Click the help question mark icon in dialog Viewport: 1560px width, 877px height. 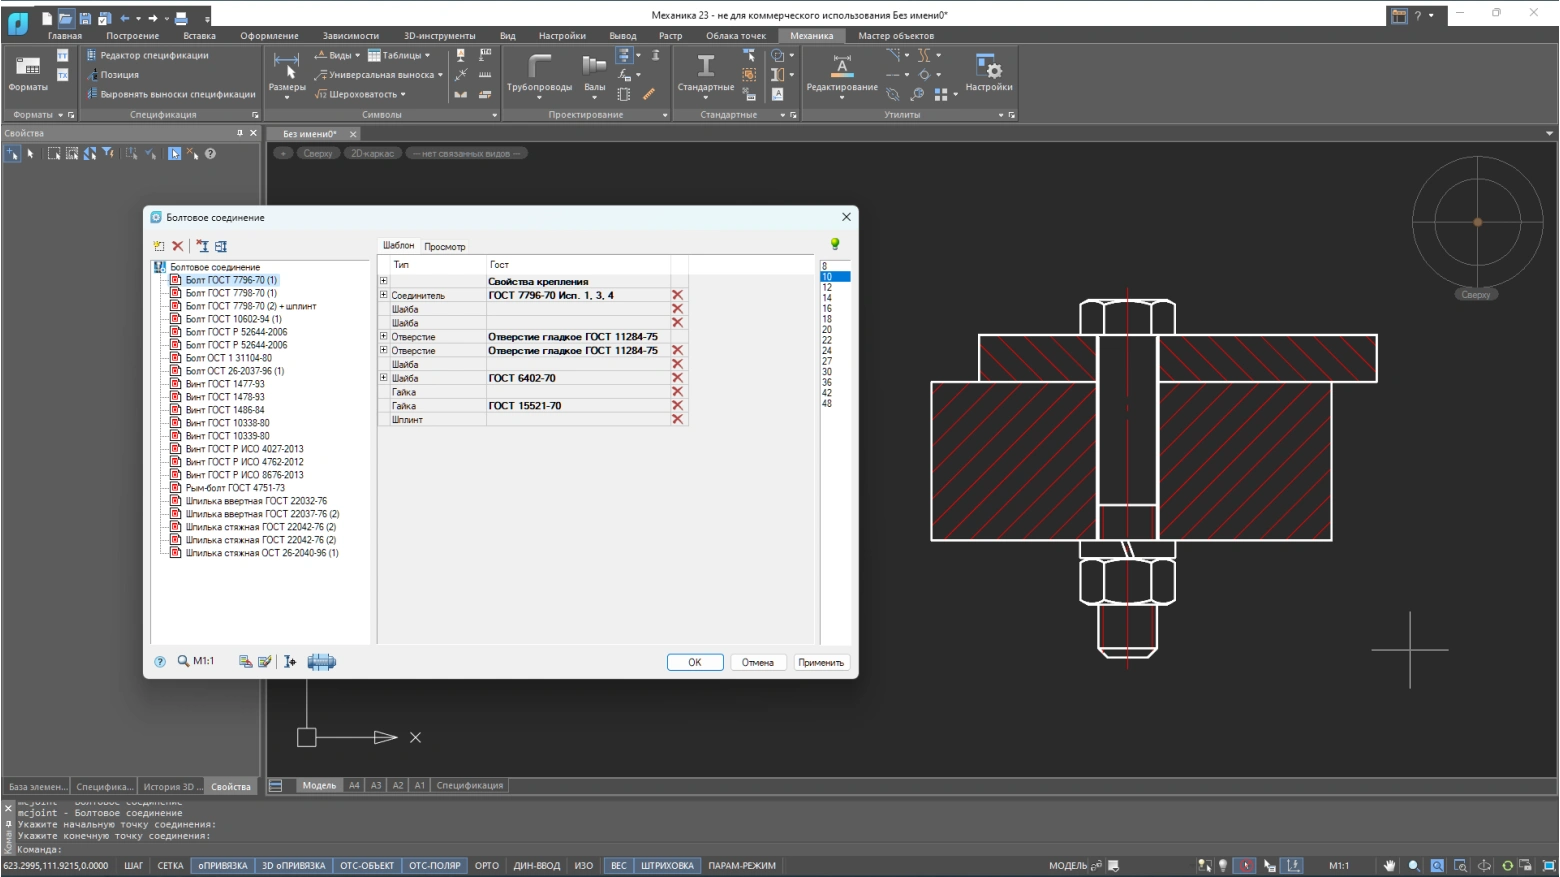160,662
